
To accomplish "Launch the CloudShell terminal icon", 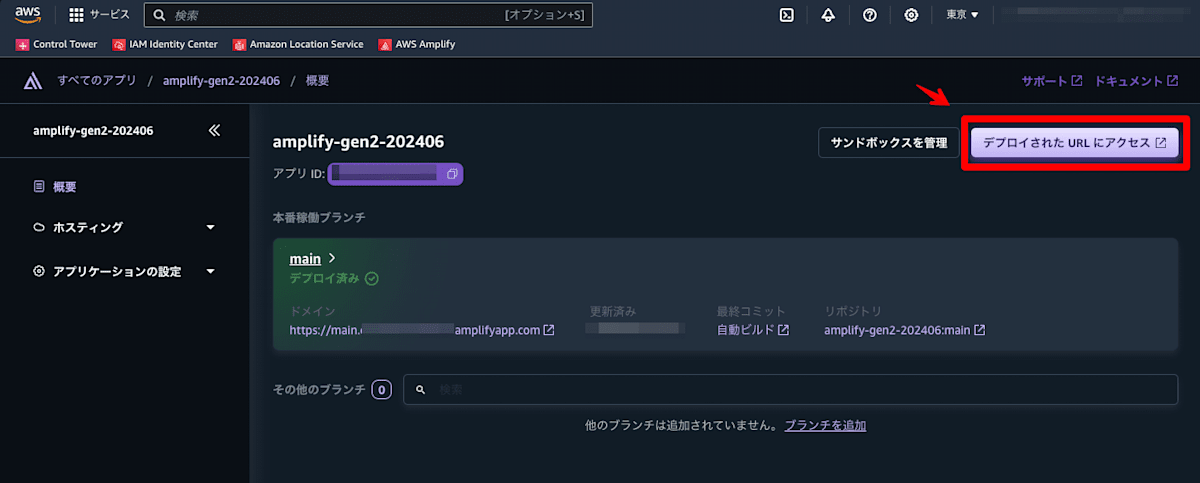I will [787, 15].
